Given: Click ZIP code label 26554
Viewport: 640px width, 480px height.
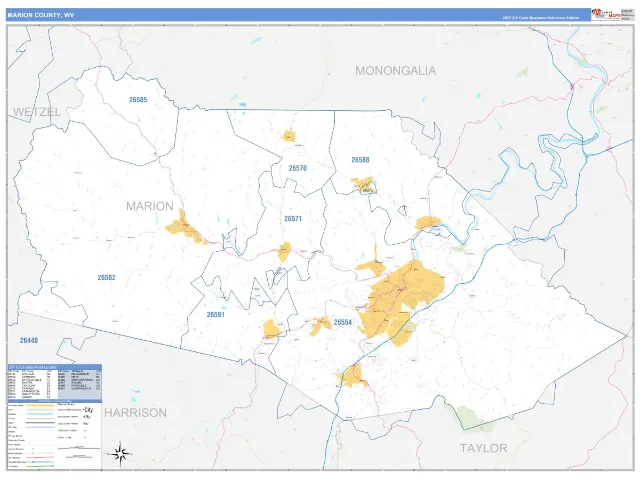Looking at the screenshot, I should [343, 322].
